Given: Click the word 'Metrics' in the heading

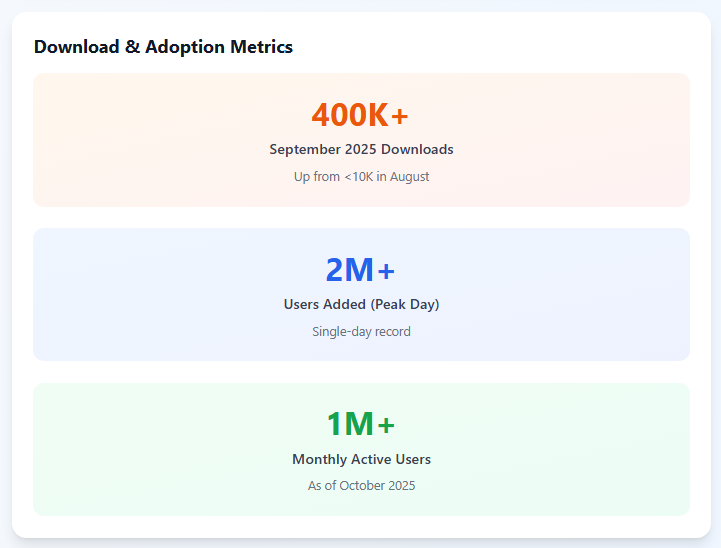Looking at the screenshot, I should coord(259,47).
